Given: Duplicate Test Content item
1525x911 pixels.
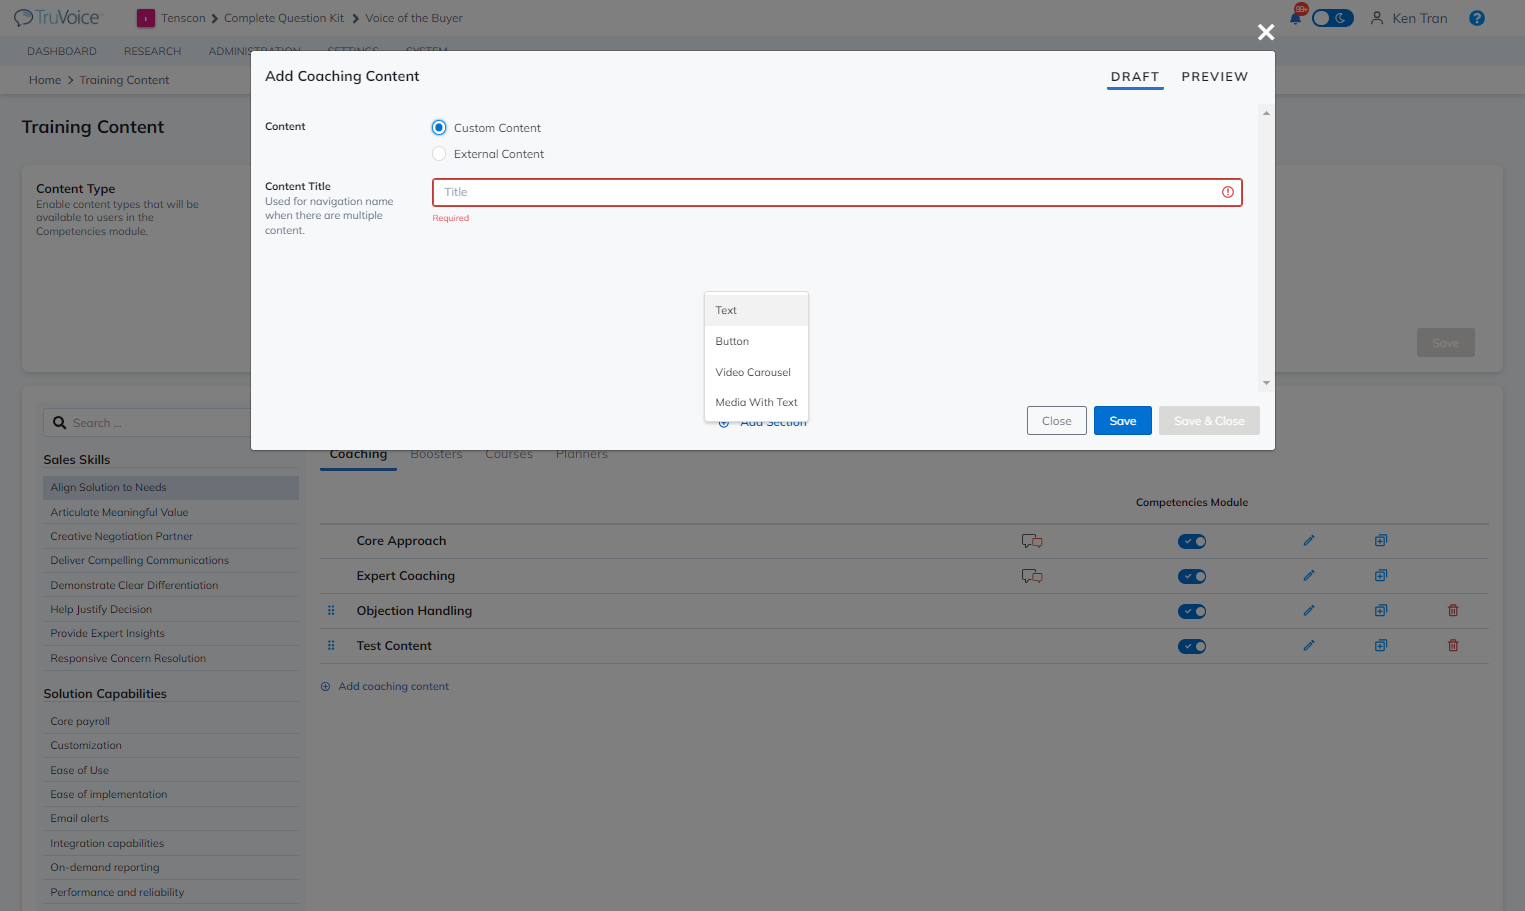Looking at the screenshot, I should 1381,646.
